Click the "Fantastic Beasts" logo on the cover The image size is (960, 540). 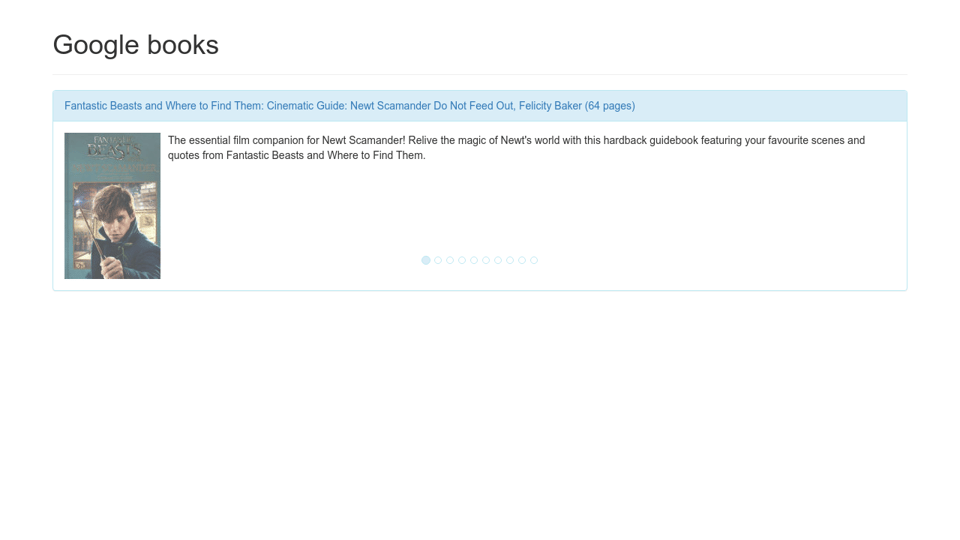112,147
